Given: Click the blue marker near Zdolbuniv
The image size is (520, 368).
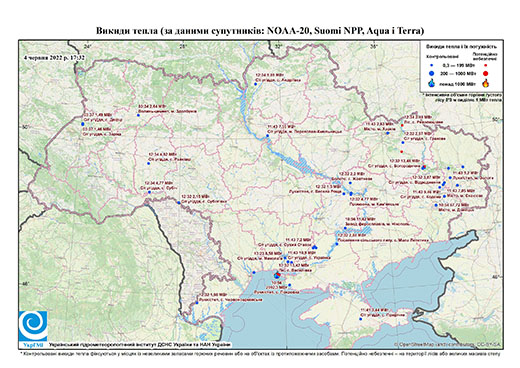Looking at the screenshot, I should 138,115.
